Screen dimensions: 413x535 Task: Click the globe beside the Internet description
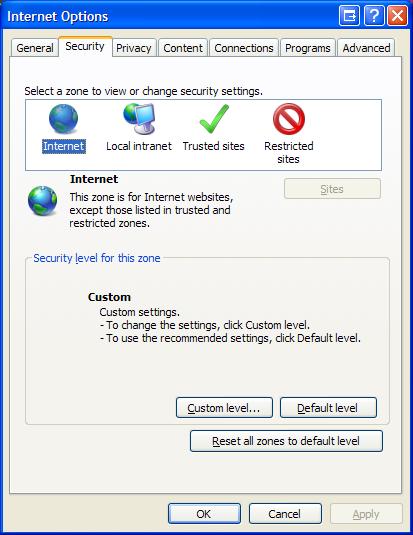click(x=43, y=201)
